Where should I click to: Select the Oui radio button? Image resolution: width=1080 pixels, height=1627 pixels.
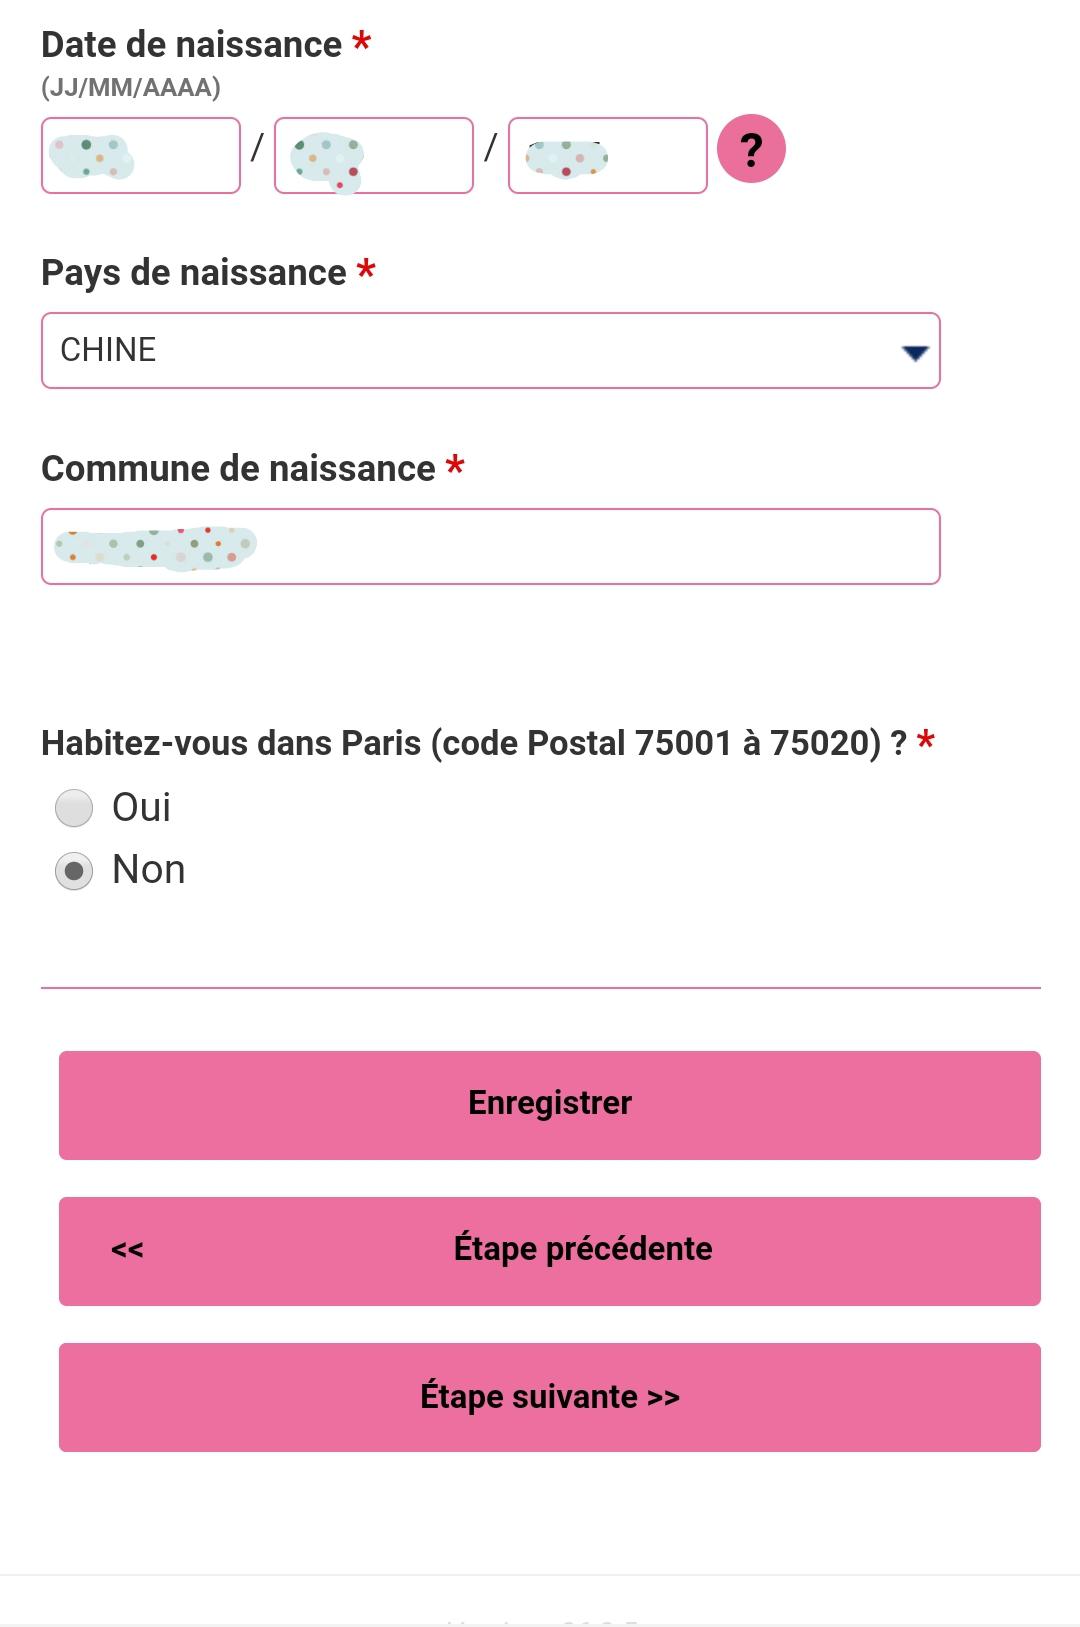(x=74, y=808)
